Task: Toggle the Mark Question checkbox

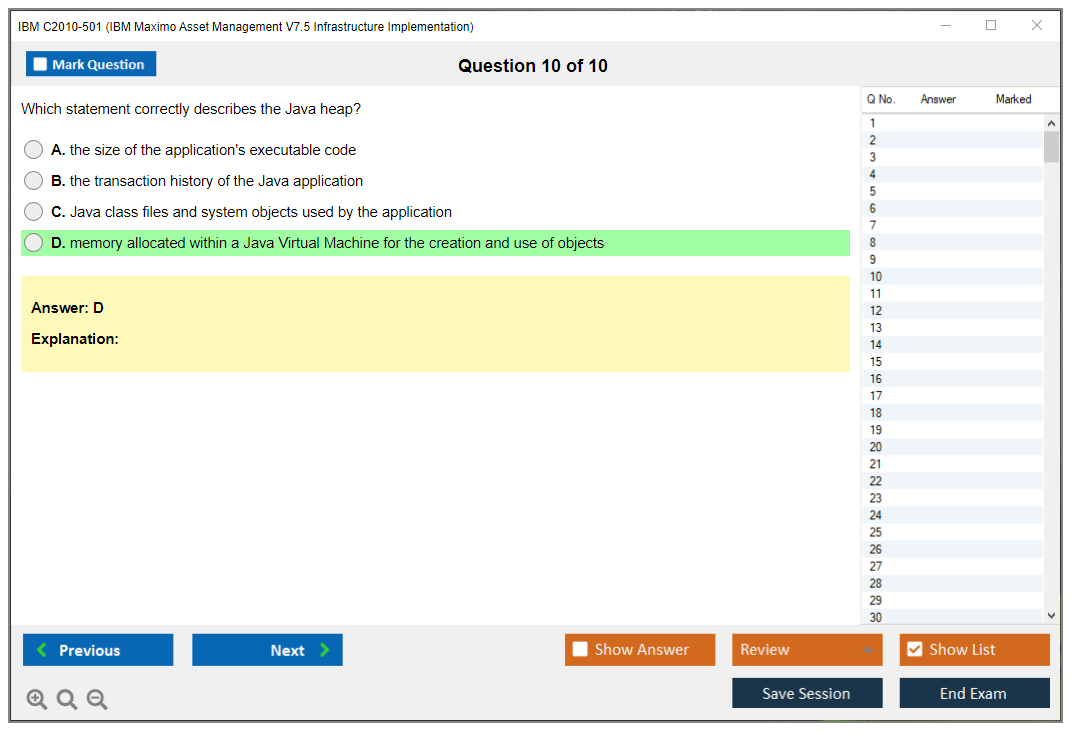Action: click(x=41, y=65)
